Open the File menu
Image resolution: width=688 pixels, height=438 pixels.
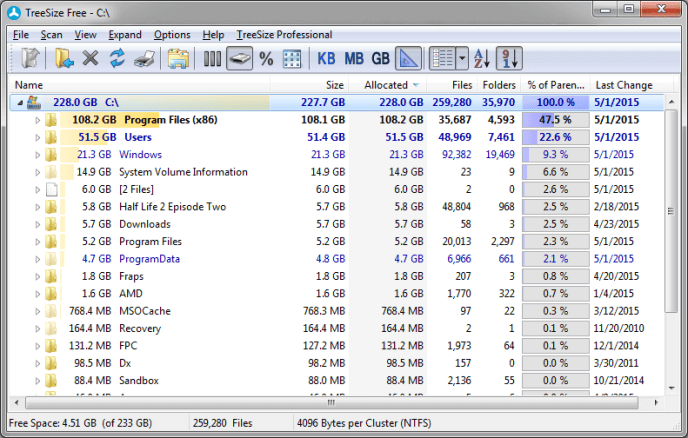[x=21, y=35]
